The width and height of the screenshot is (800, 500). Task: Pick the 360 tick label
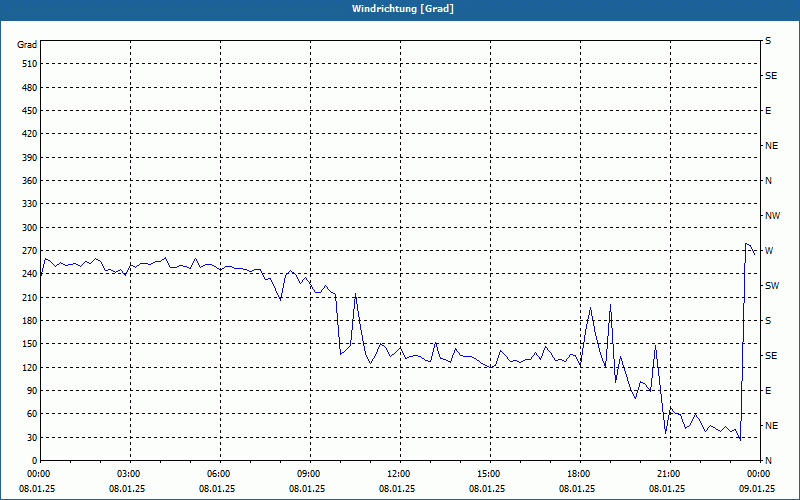[30, 181]
